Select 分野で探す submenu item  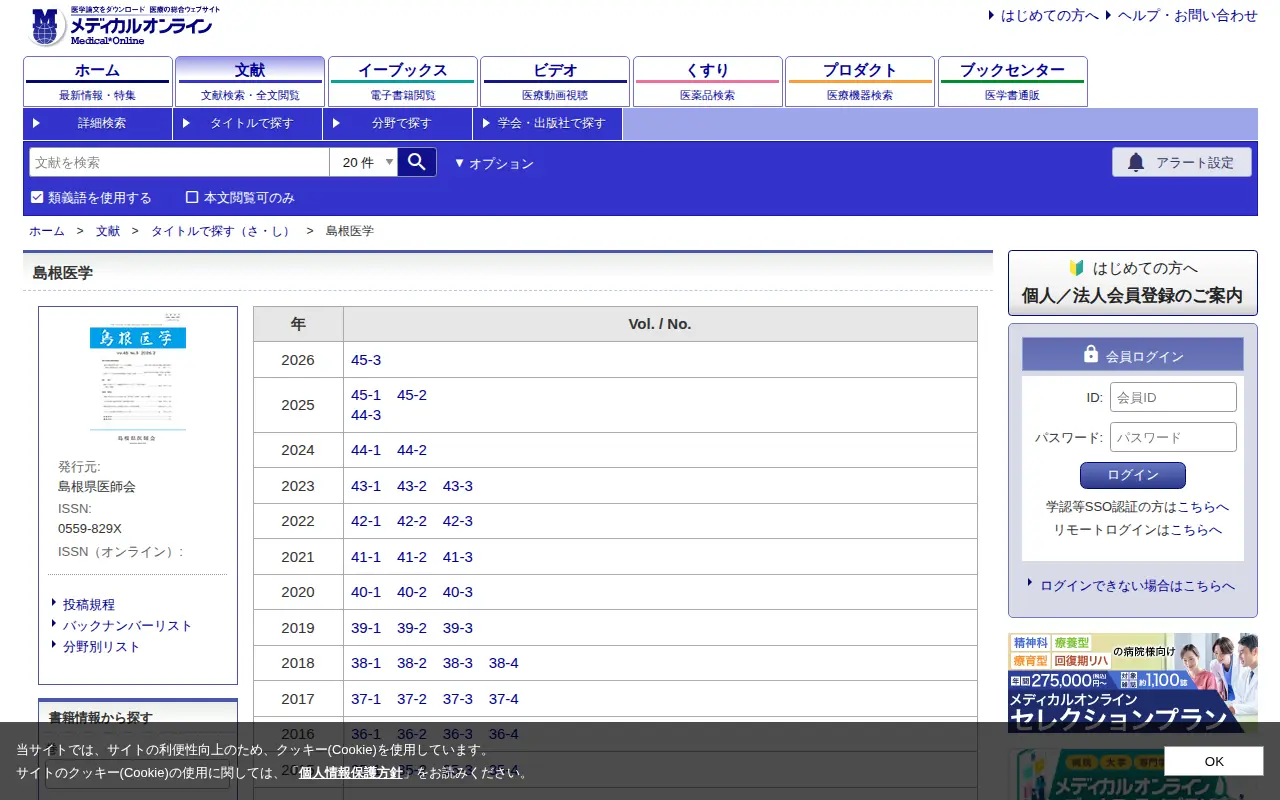398,123
